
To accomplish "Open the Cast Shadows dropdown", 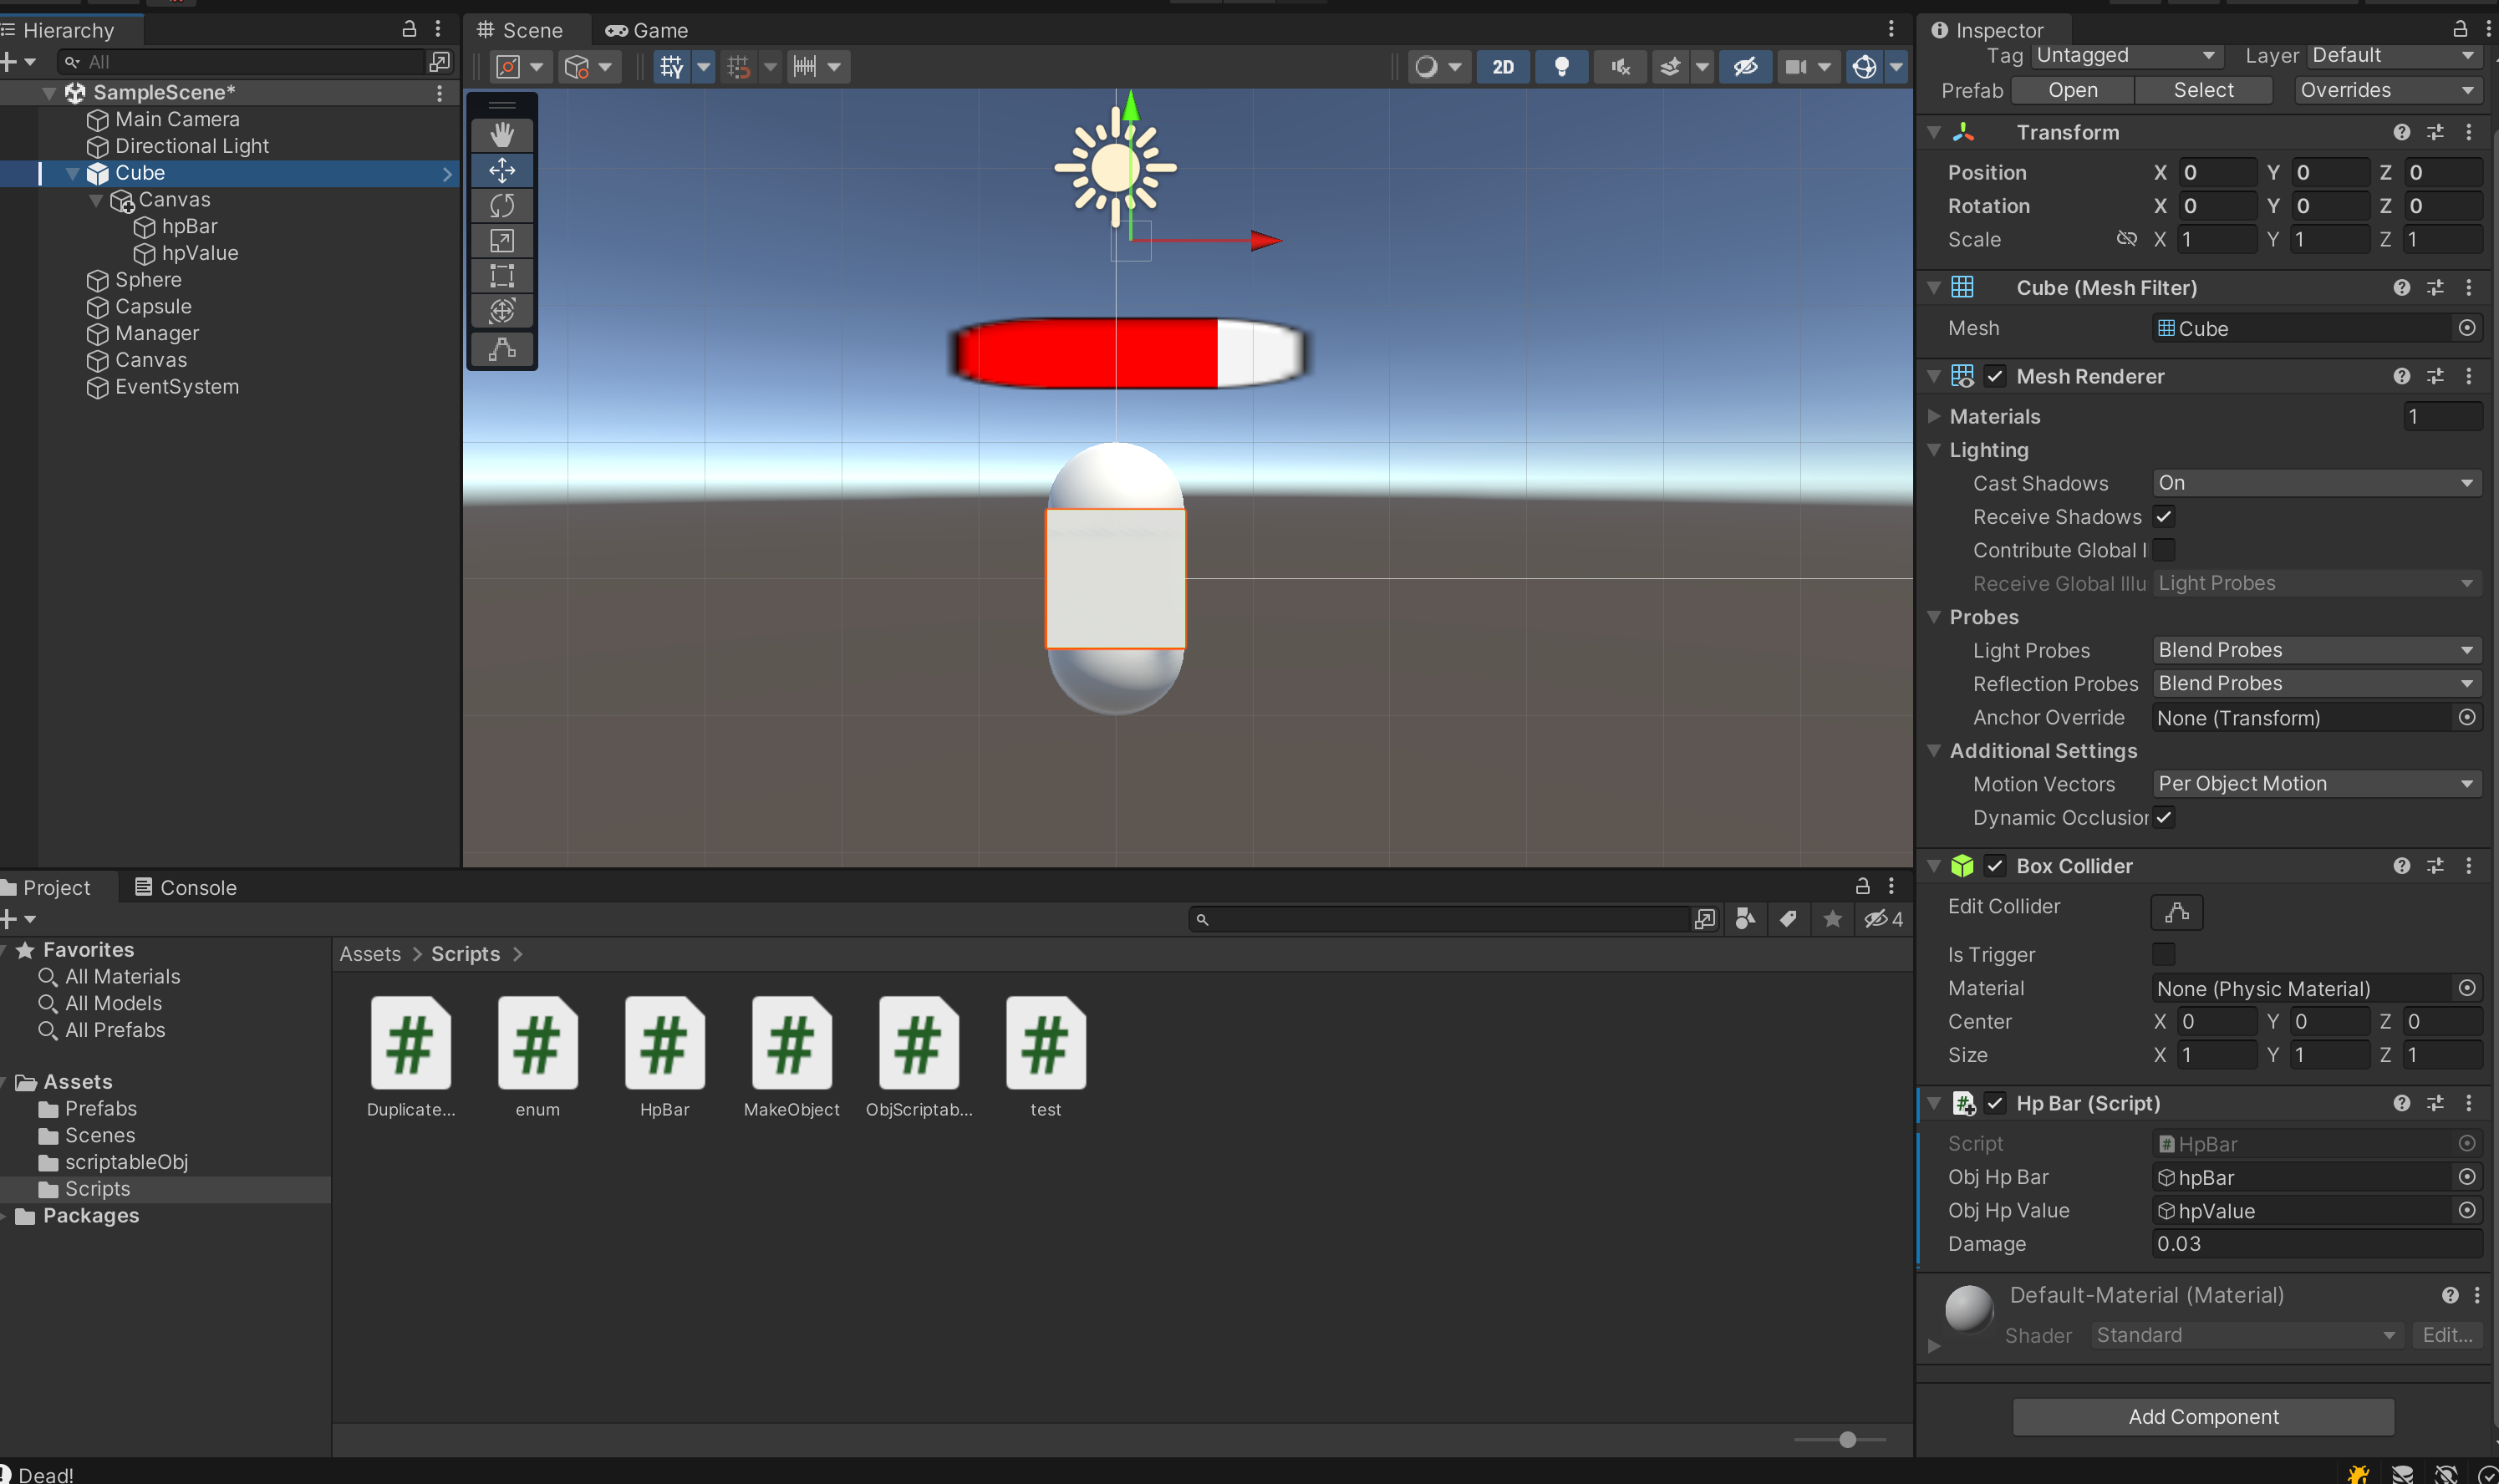I will coord(2315,483).
